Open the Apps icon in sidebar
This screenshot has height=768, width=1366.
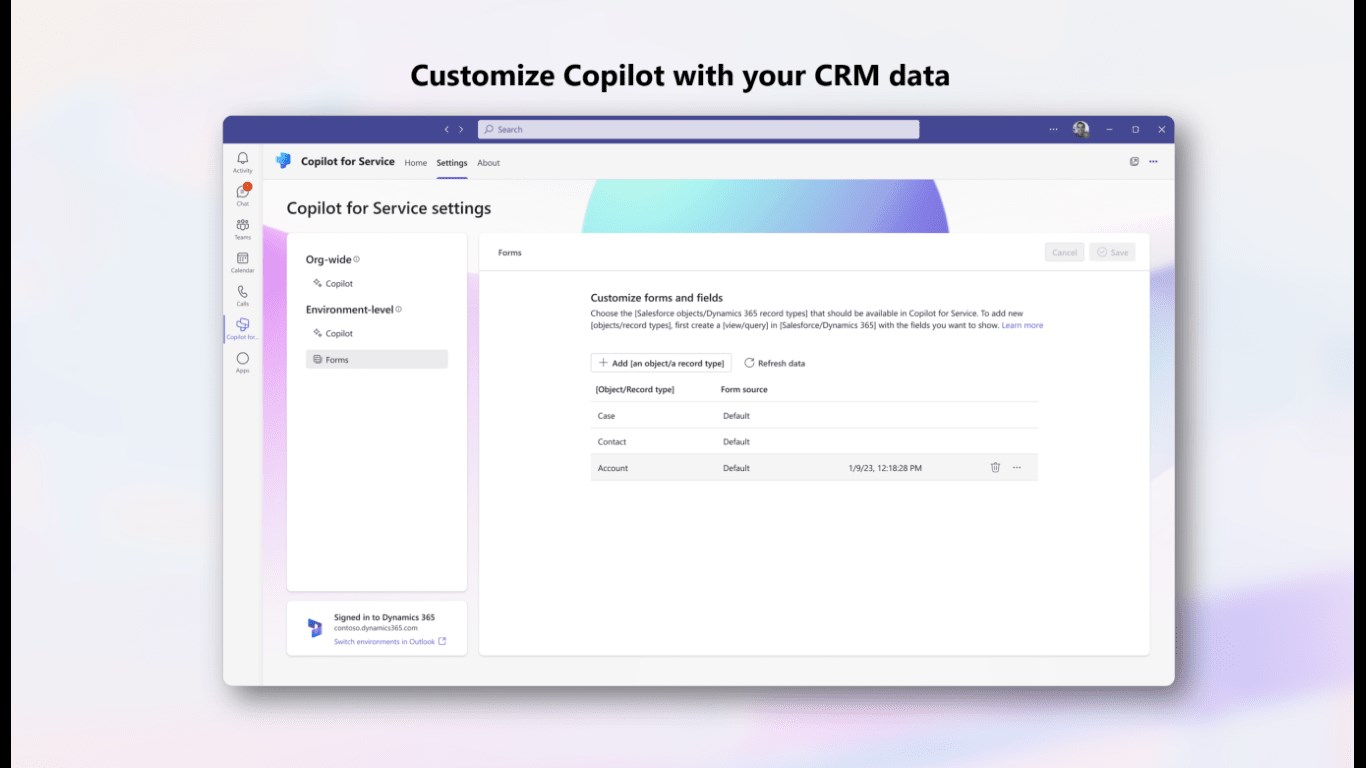coord(242,362)
